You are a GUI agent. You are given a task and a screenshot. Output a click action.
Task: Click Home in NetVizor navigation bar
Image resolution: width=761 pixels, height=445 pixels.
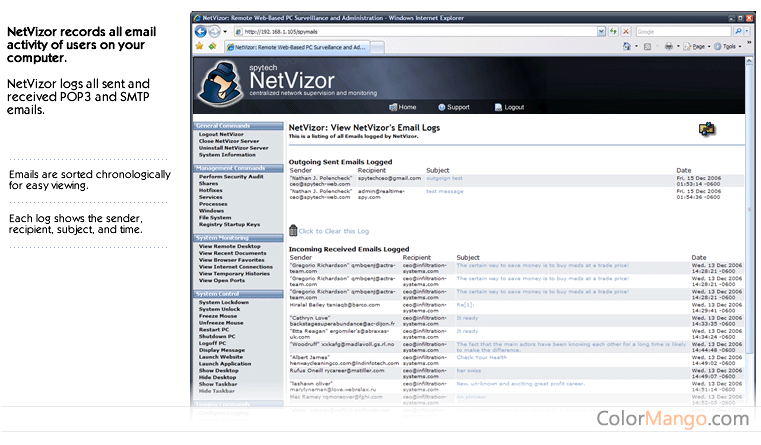[x=402, y=107]
